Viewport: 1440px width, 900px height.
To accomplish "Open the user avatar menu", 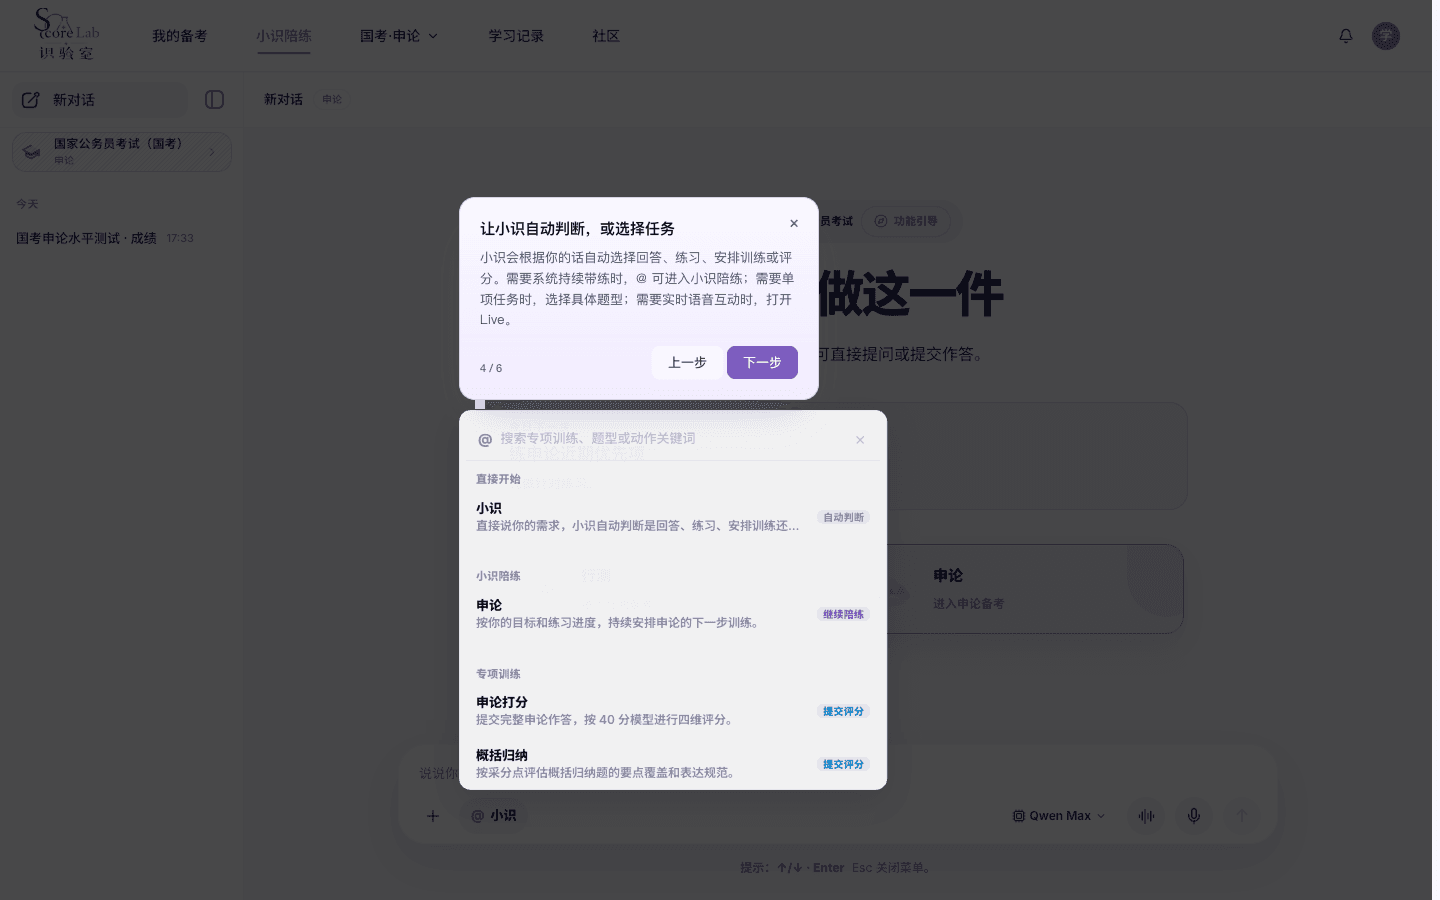I will 1386,36.
